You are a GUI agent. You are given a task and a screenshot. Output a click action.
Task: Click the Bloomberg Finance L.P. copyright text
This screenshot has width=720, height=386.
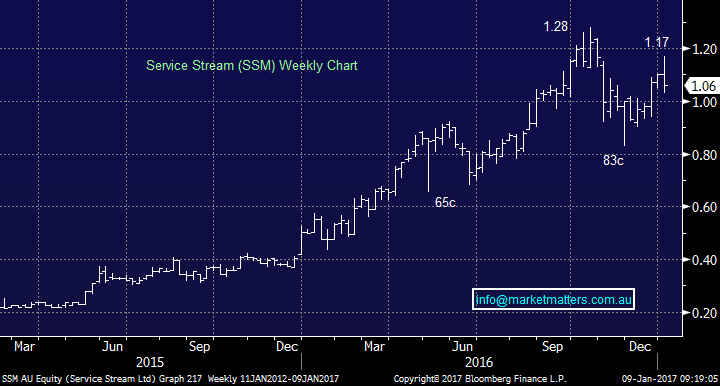tap(480, 379)
